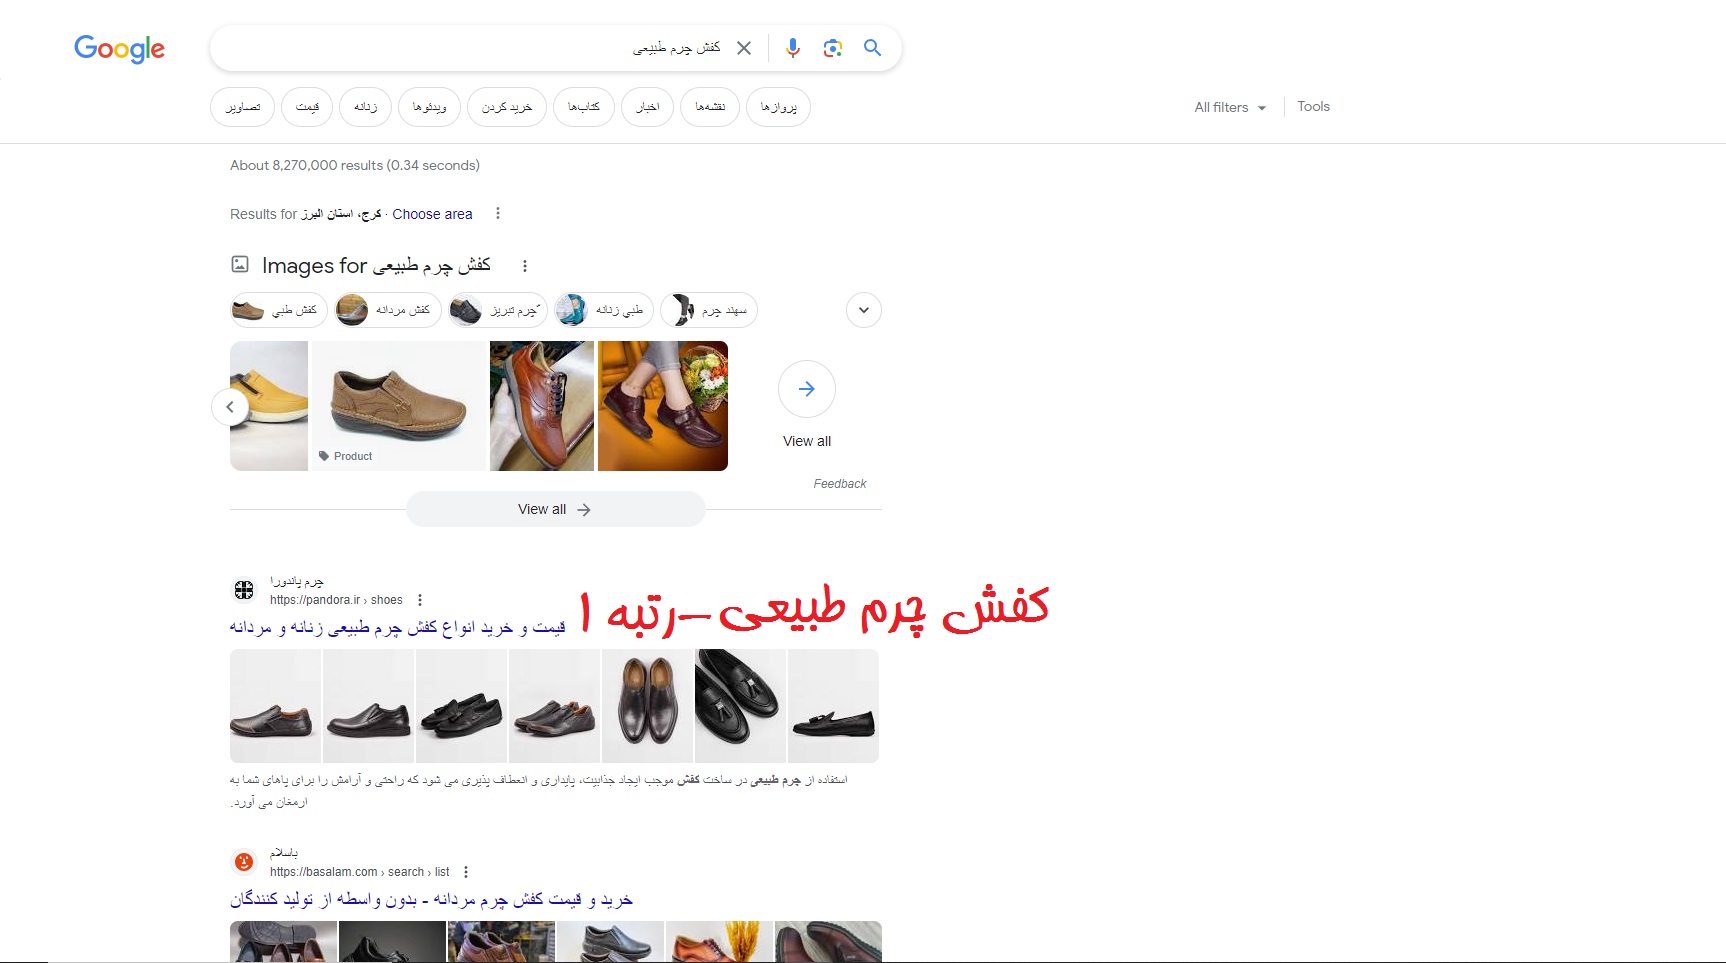This screenshot has width=1726, height=963.
Task: Click the wide View all button
Action: coord(555,510)
